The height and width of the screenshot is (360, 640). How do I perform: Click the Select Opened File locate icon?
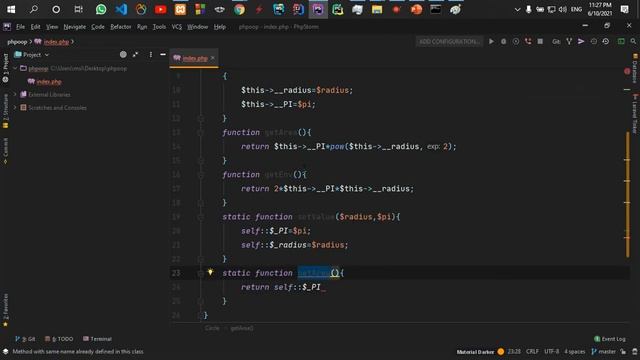123,55
